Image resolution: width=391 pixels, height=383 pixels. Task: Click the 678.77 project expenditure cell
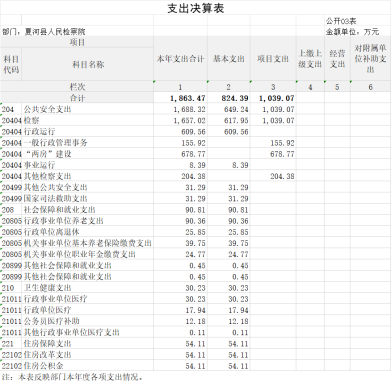point(282,154)
